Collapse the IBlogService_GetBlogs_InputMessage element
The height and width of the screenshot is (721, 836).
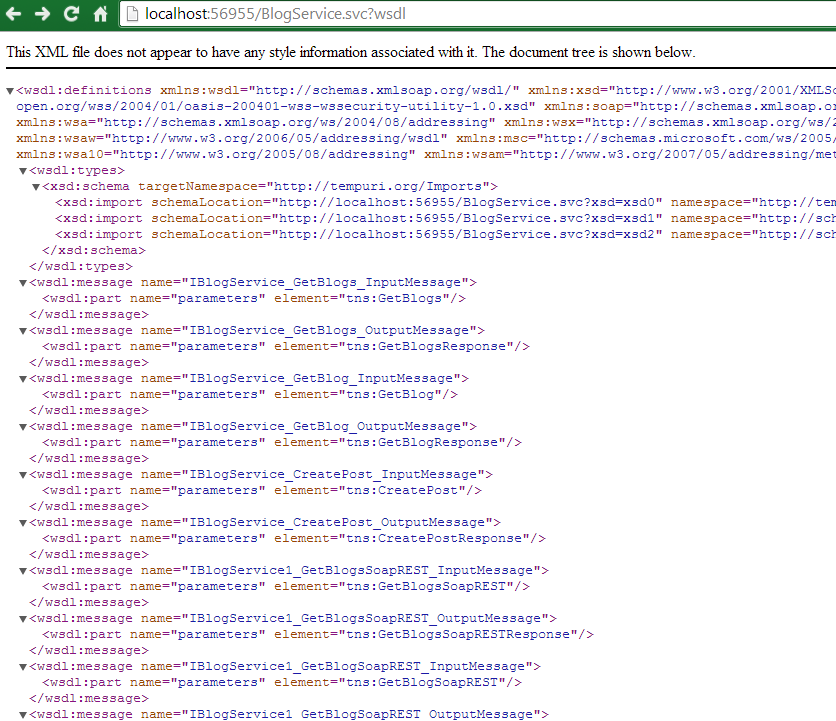[22, 282]
